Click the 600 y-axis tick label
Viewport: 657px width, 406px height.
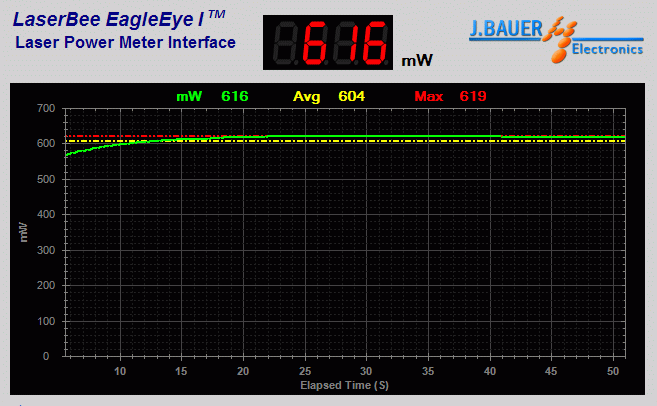[46, 143]
